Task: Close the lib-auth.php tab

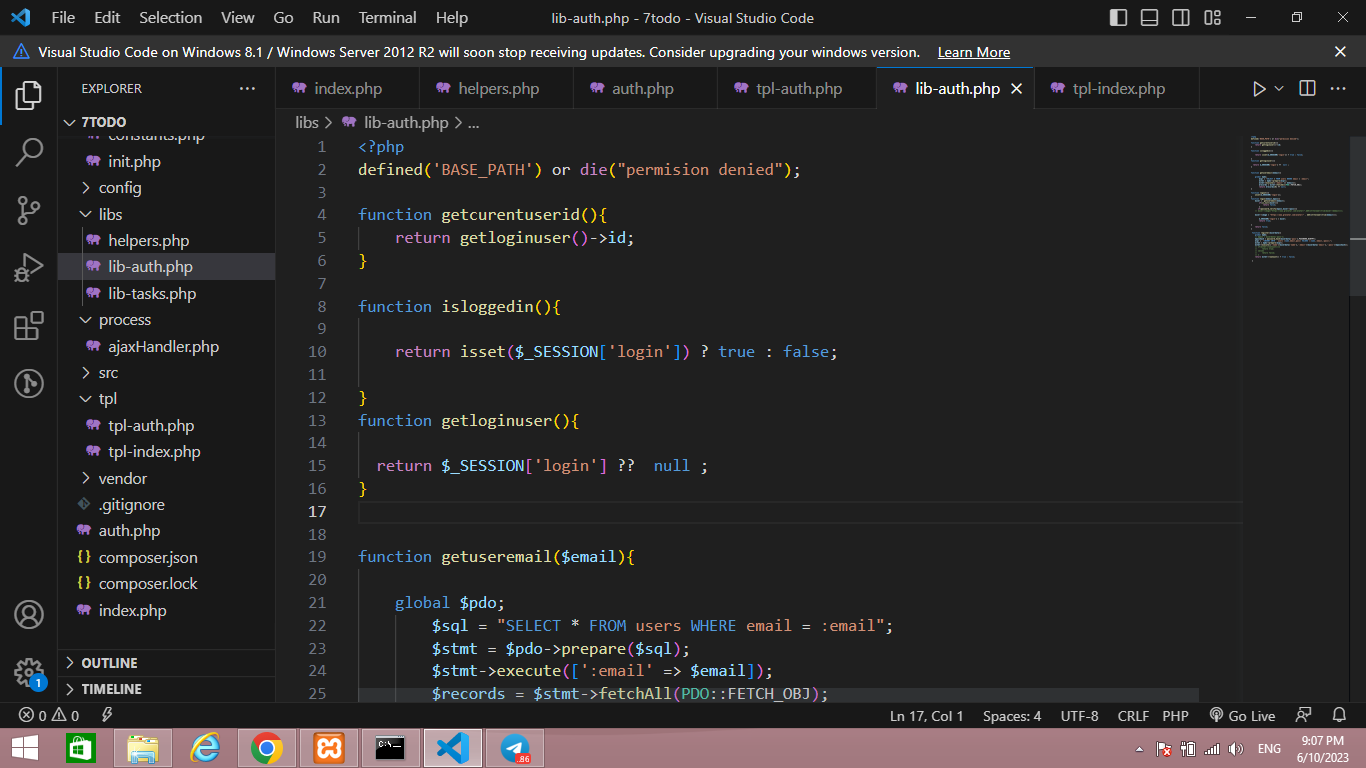Action: coord(1016,89)
